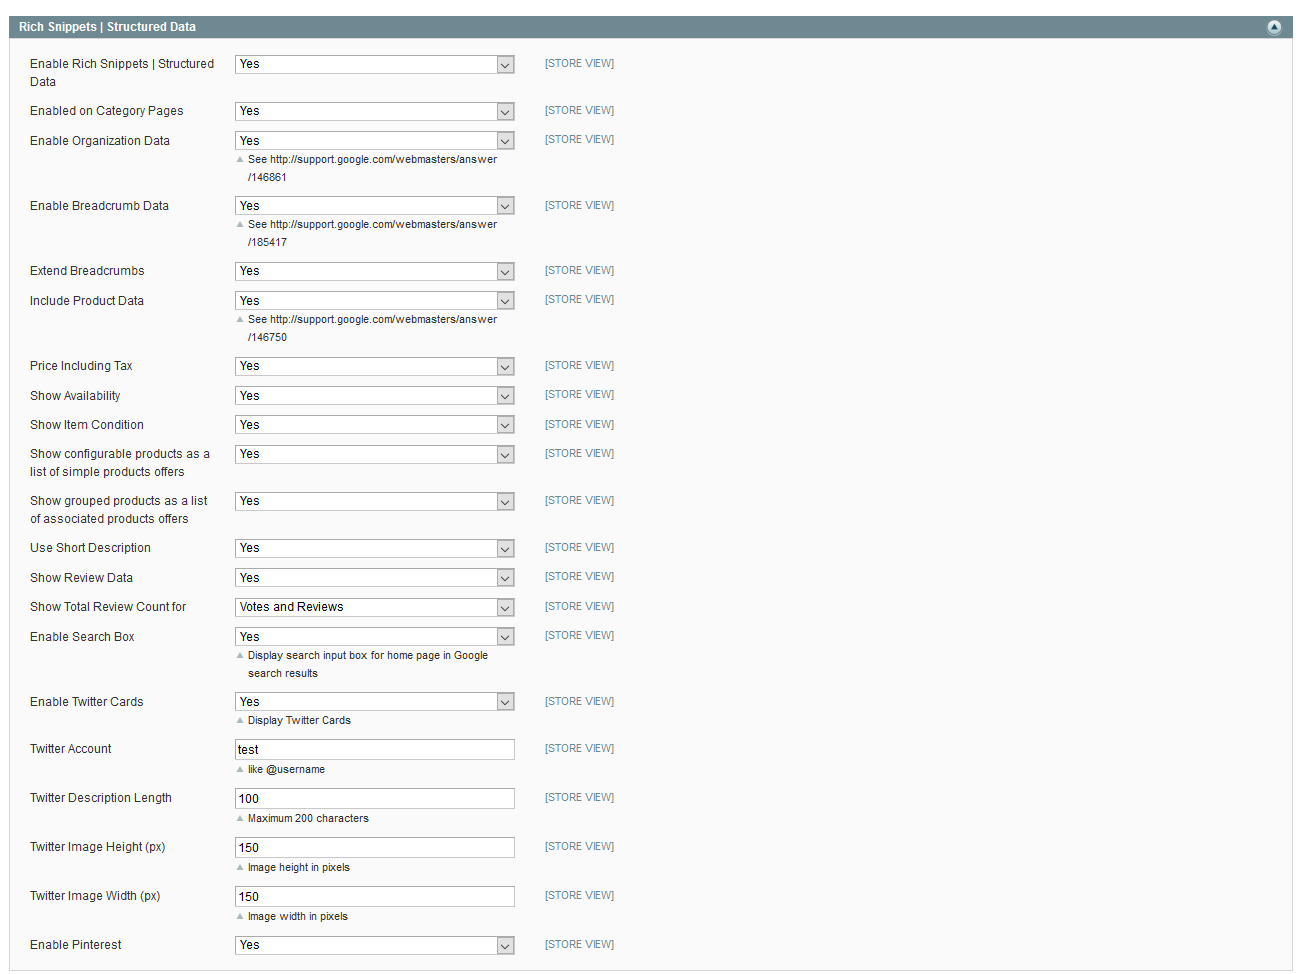Click the Twitter Image Height input
Image resolution: width=1305 pixels, height=974 pixels.
374,847
